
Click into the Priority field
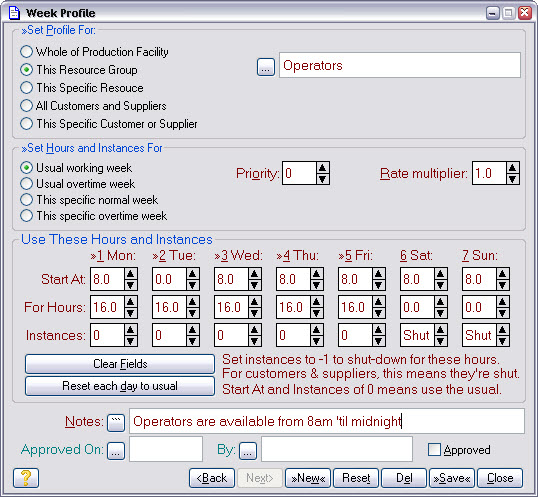(x=299, y=173)
